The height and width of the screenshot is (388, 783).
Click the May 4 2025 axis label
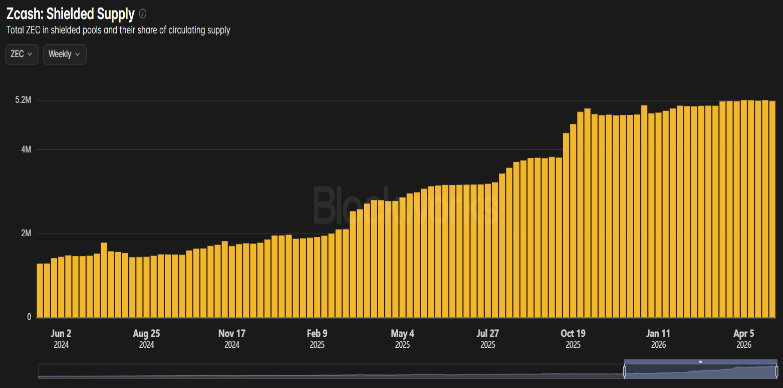[x=402, y=338]
